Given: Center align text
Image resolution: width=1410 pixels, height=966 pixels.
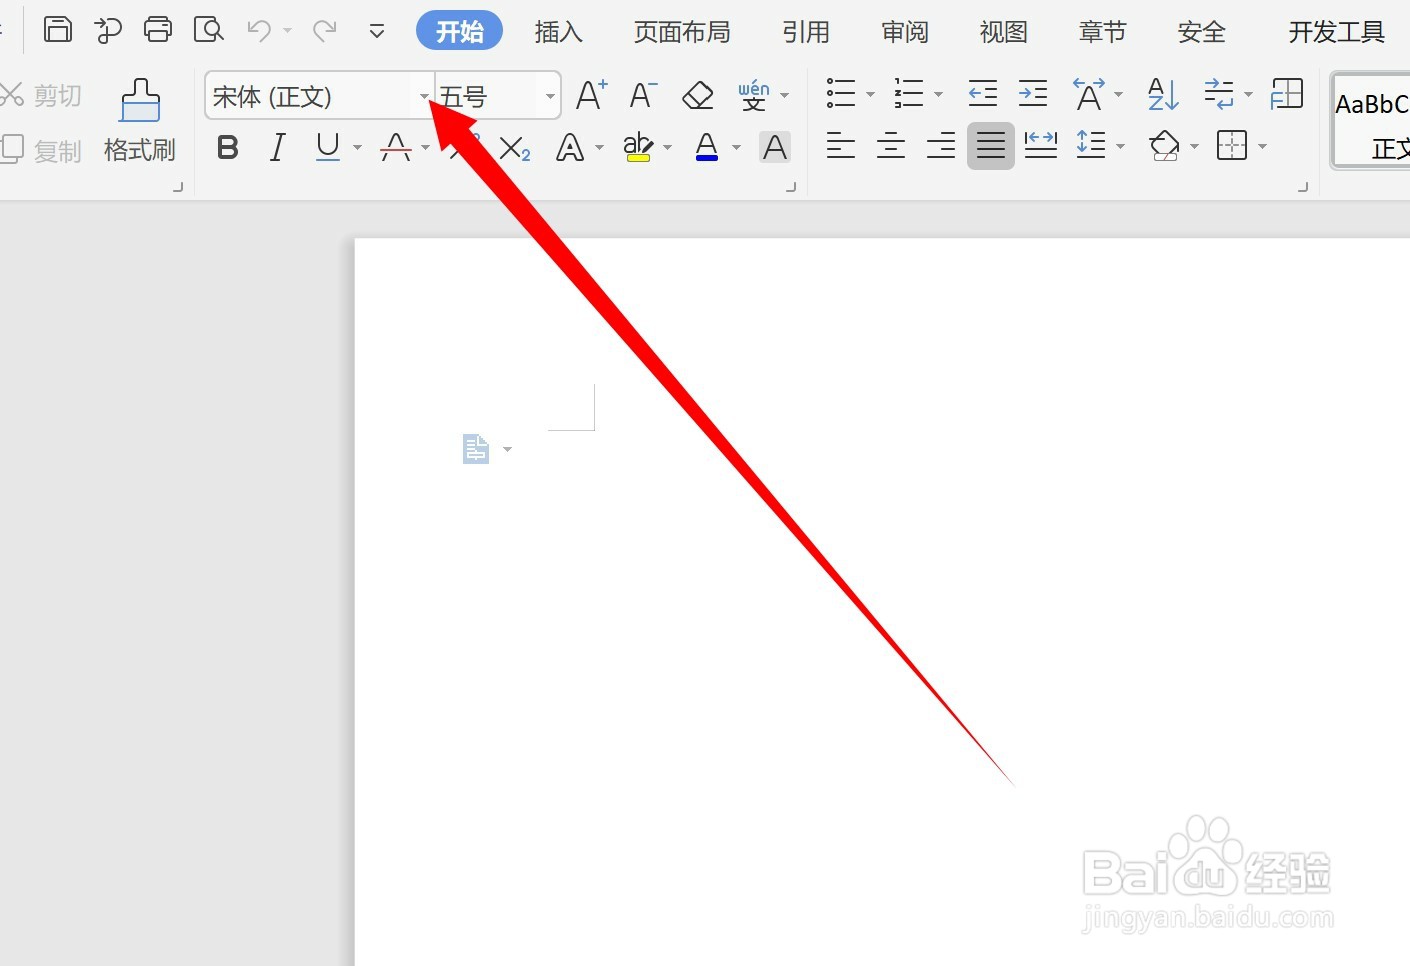Looking at the screenshot, I should coord(891,147).
